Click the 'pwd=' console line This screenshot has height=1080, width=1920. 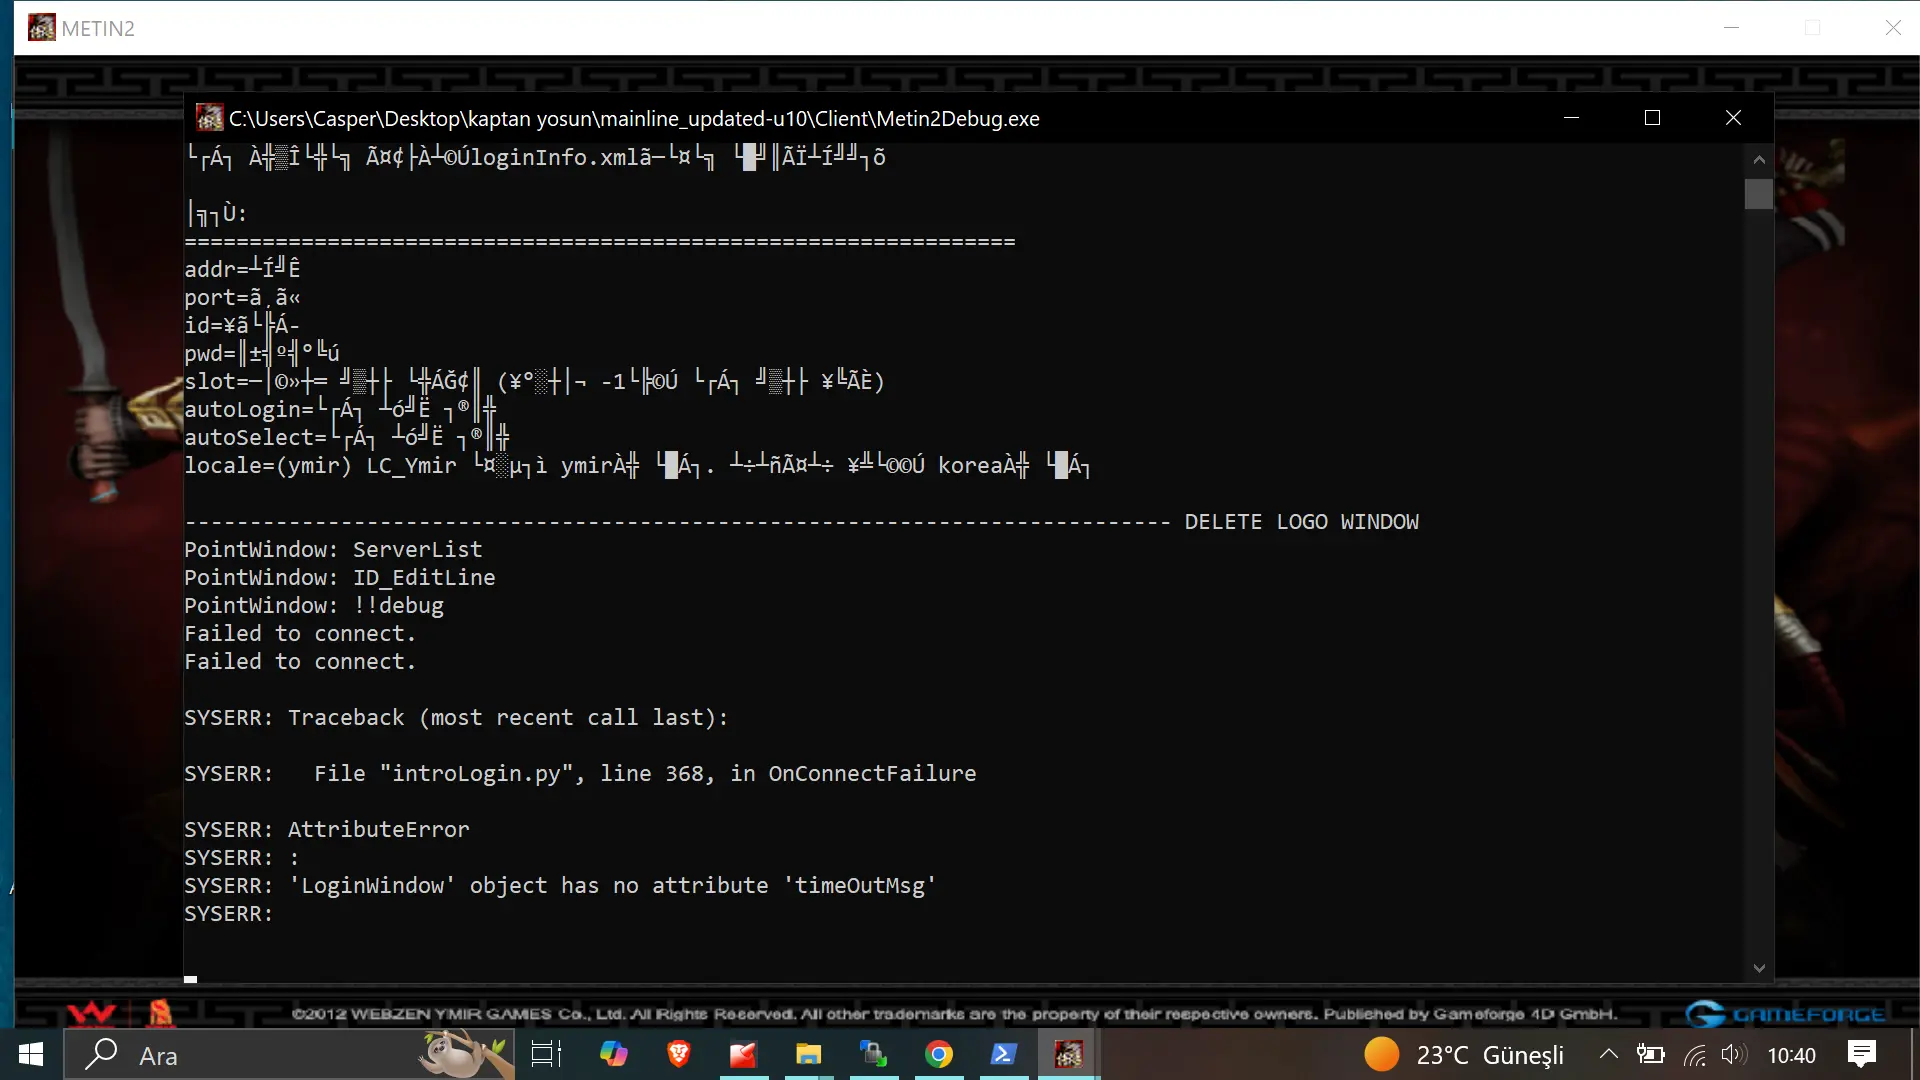point(262,354)
